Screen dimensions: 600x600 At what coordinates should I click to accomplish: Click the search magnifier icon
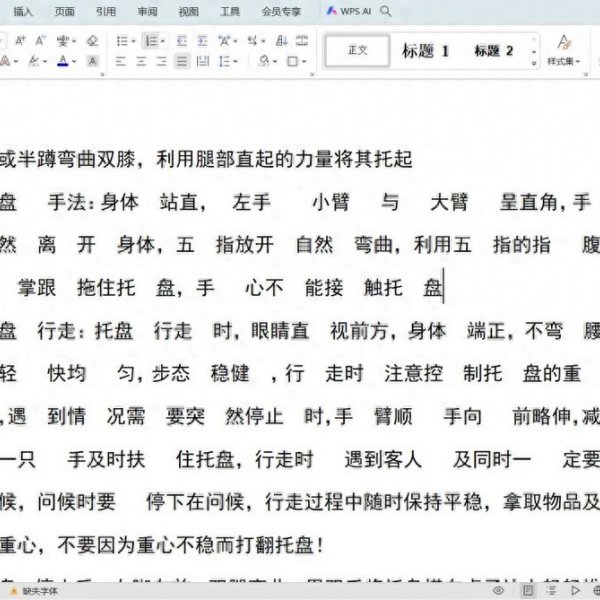pos(386,12)
